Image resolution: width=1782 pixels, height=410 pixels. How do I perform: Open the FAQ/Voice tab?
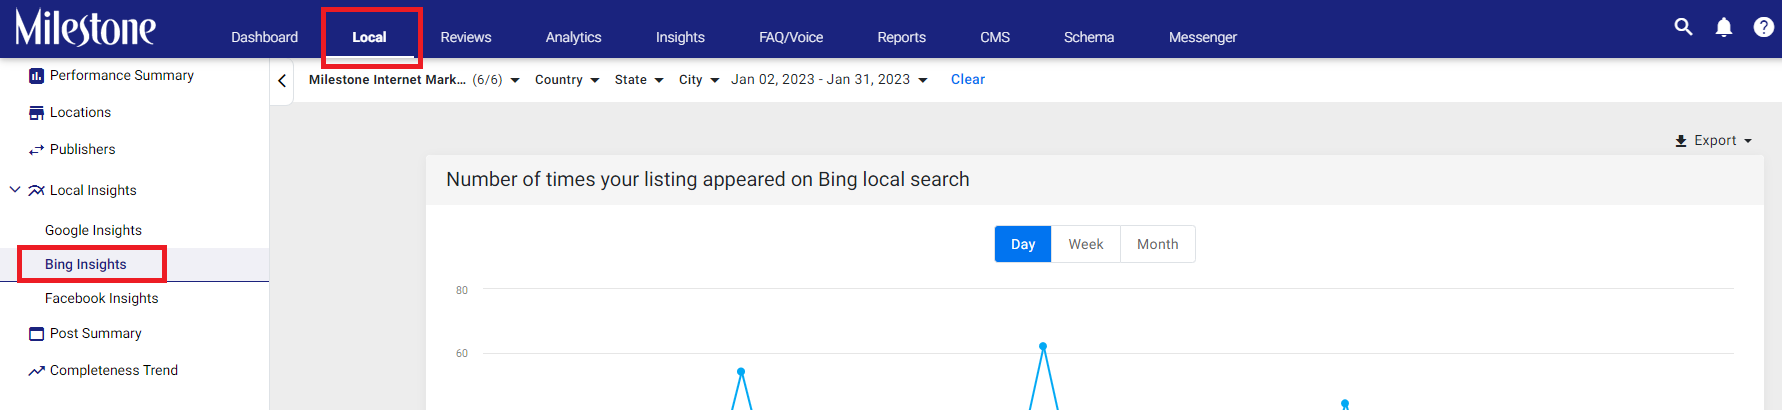pos(791,37)
